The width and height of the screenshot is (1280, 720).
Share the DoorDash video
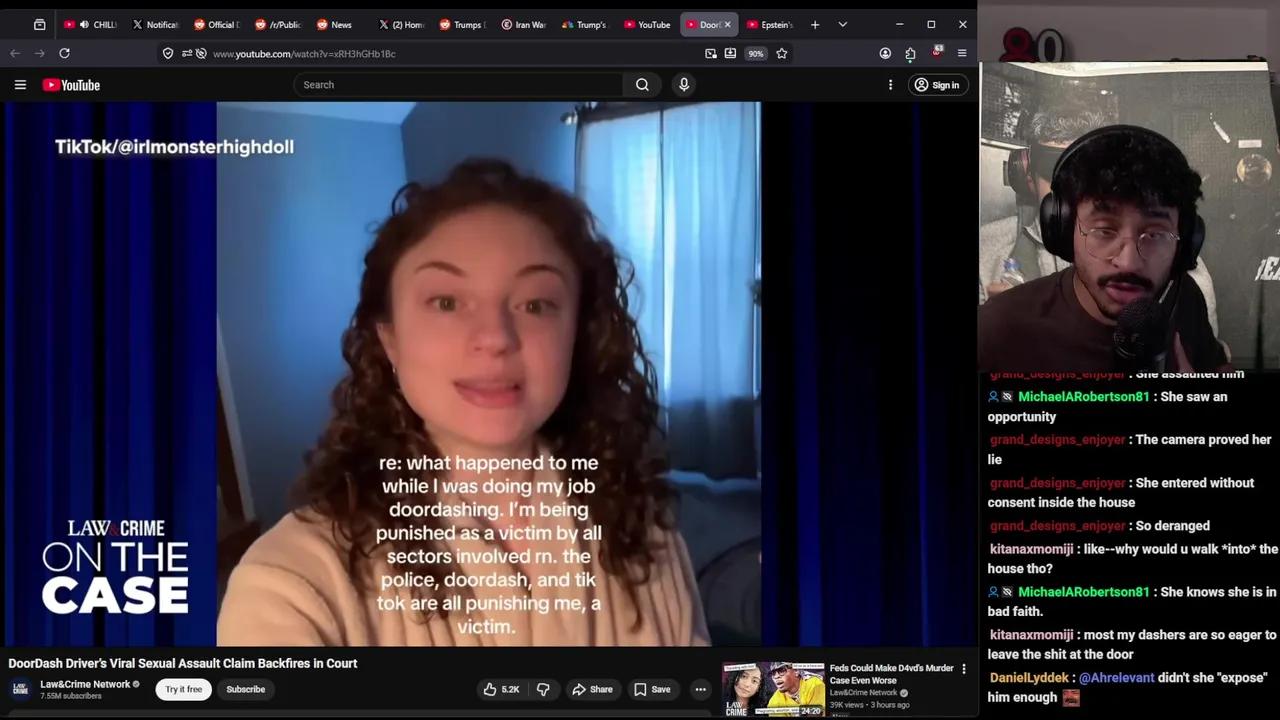point(591,689)
